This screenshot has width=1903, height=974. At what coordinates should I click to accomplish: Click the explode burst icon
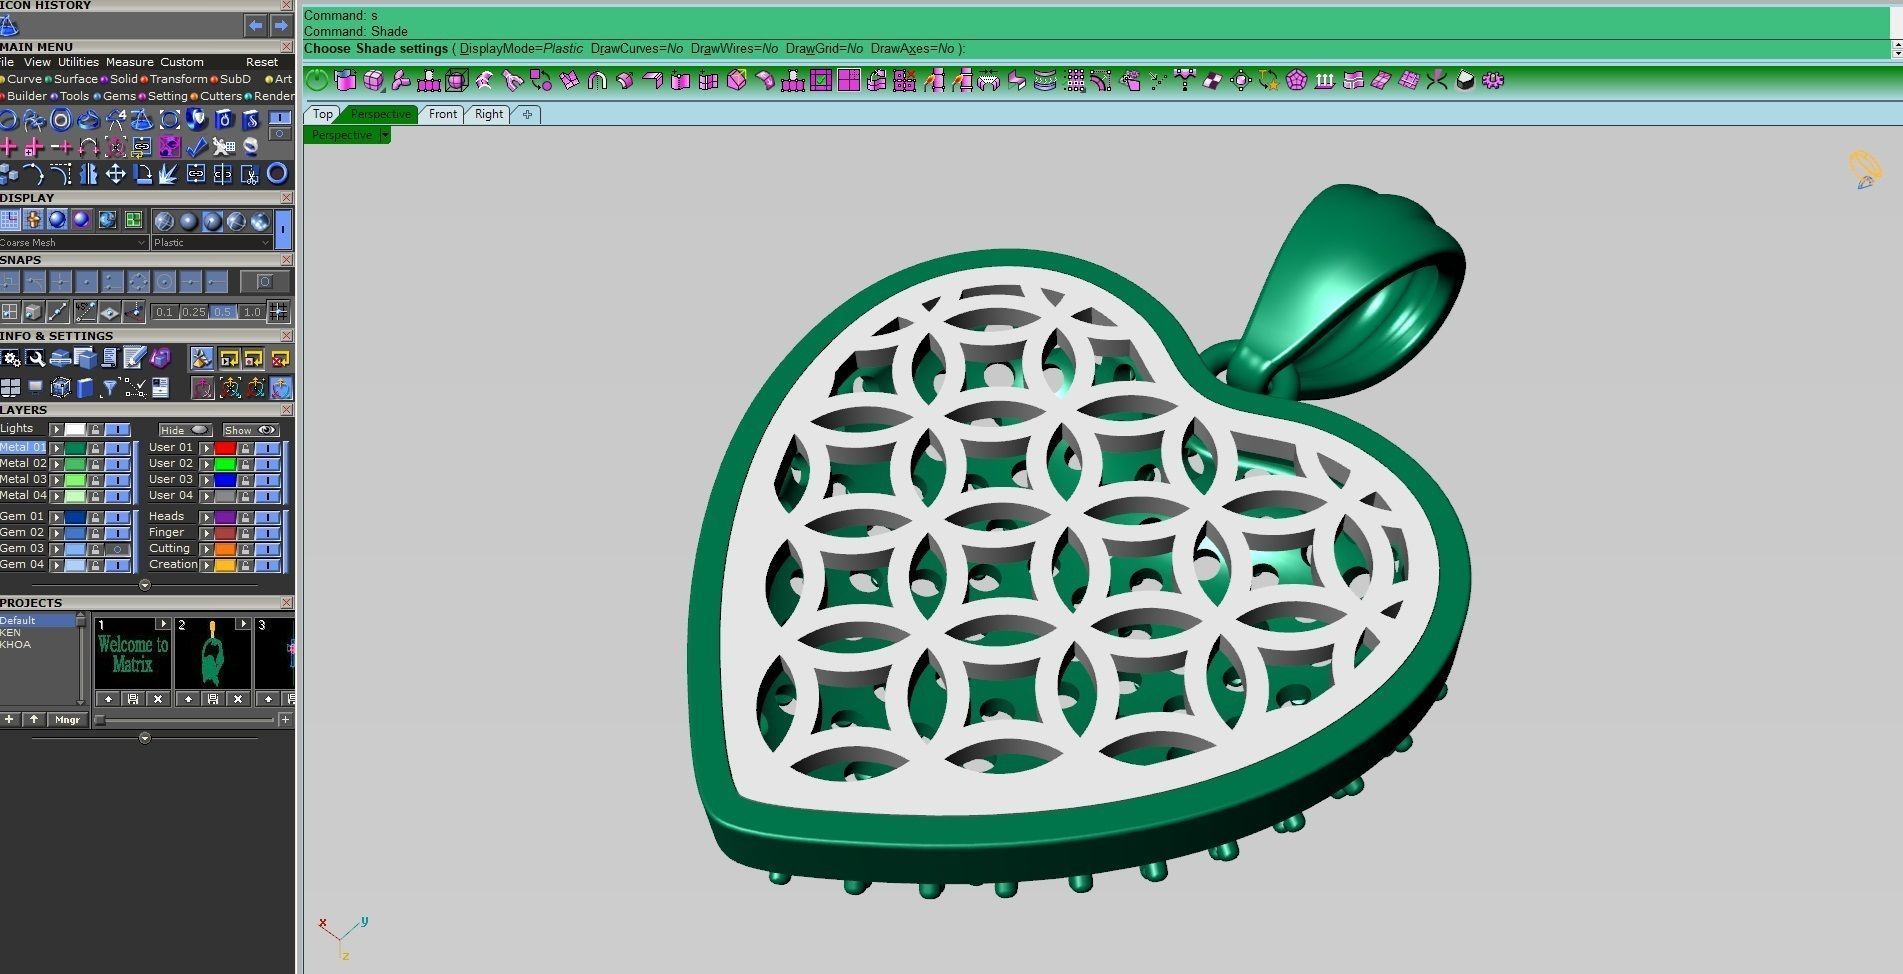click(168, 174)
